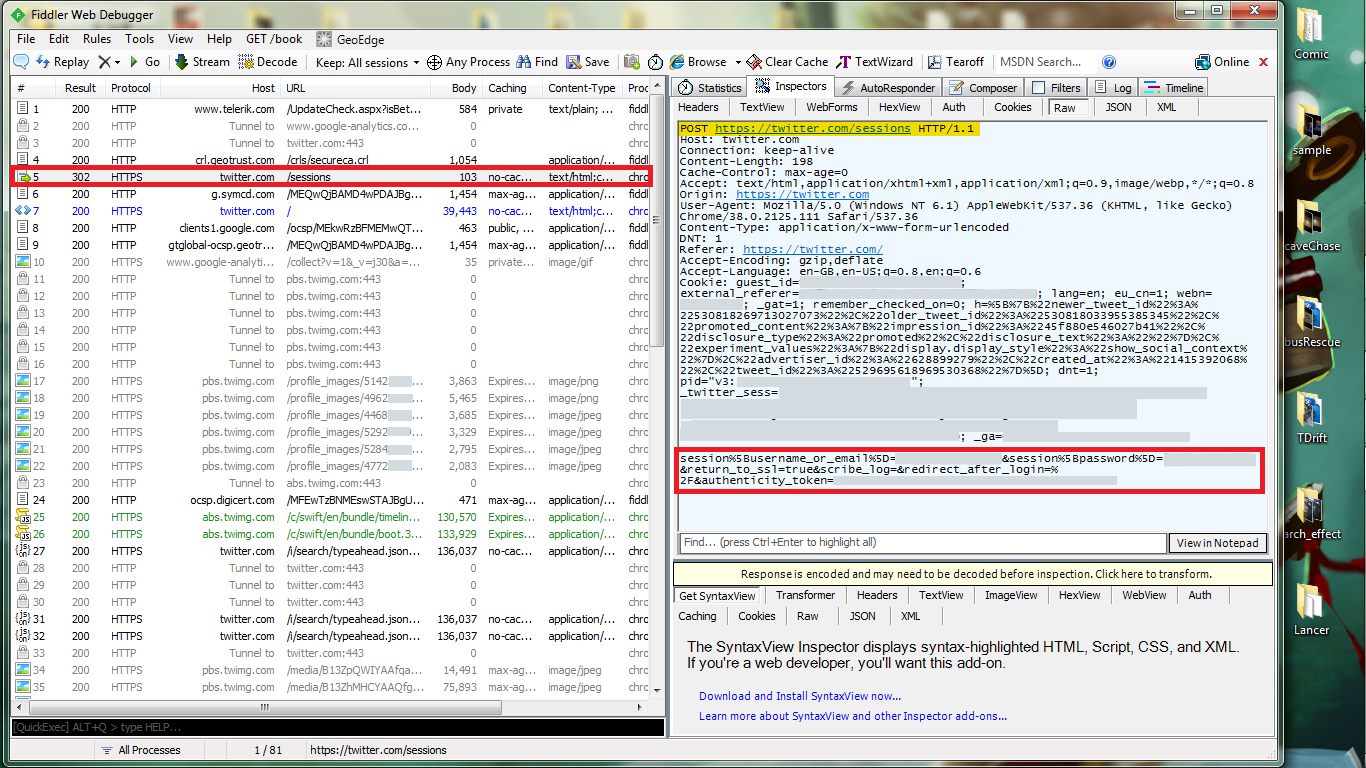Switch to the Composer tab

[983, 88]
